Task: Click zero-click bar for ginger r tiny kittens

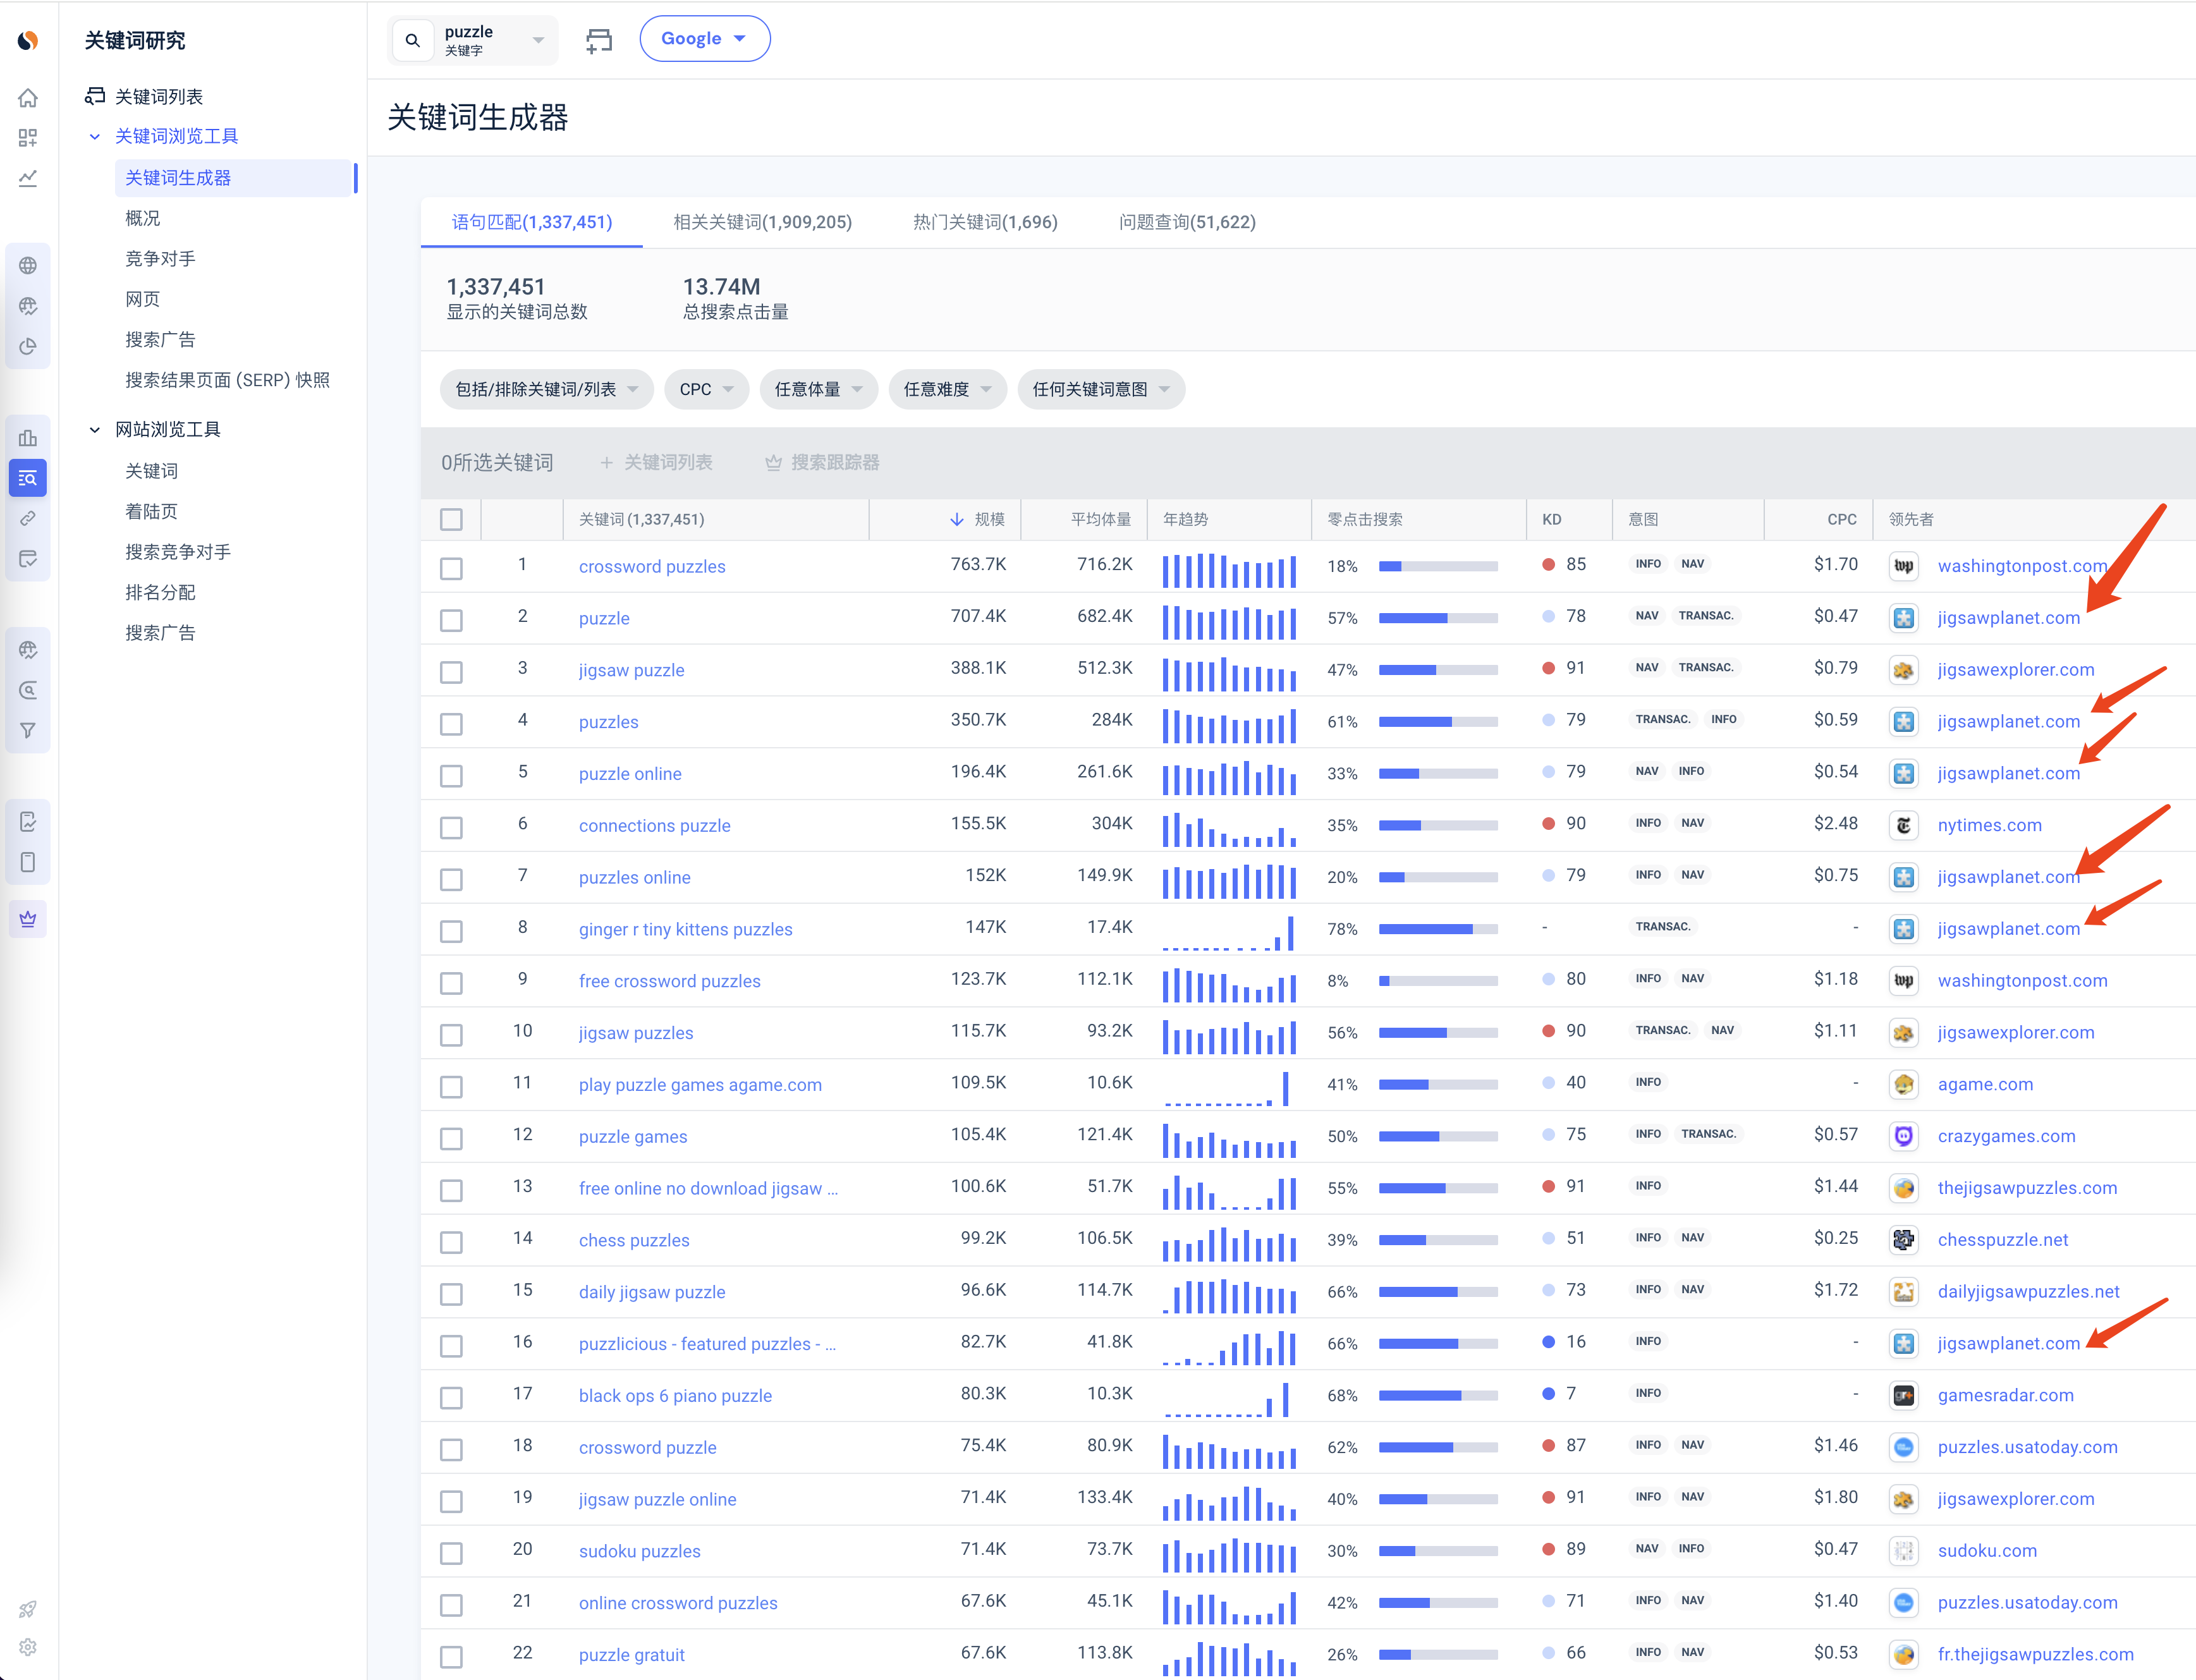Action: click(x=1438, y=929)
